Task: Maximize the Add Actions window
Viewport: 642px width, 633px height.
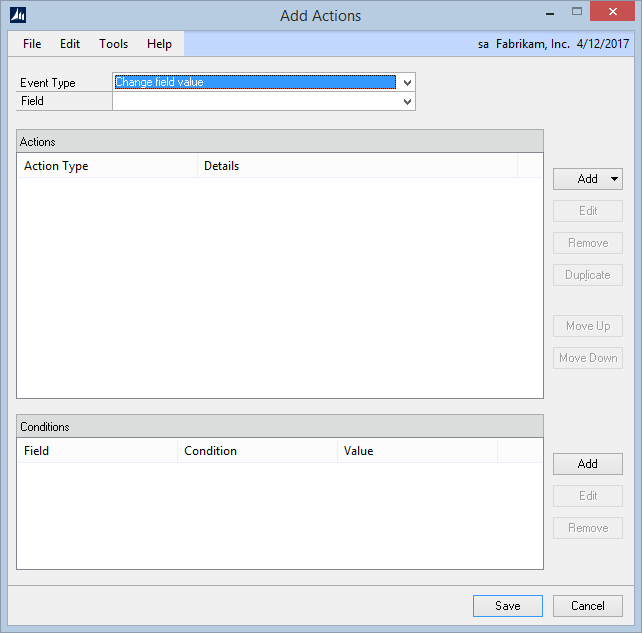Action: click(x=576, y=11)
